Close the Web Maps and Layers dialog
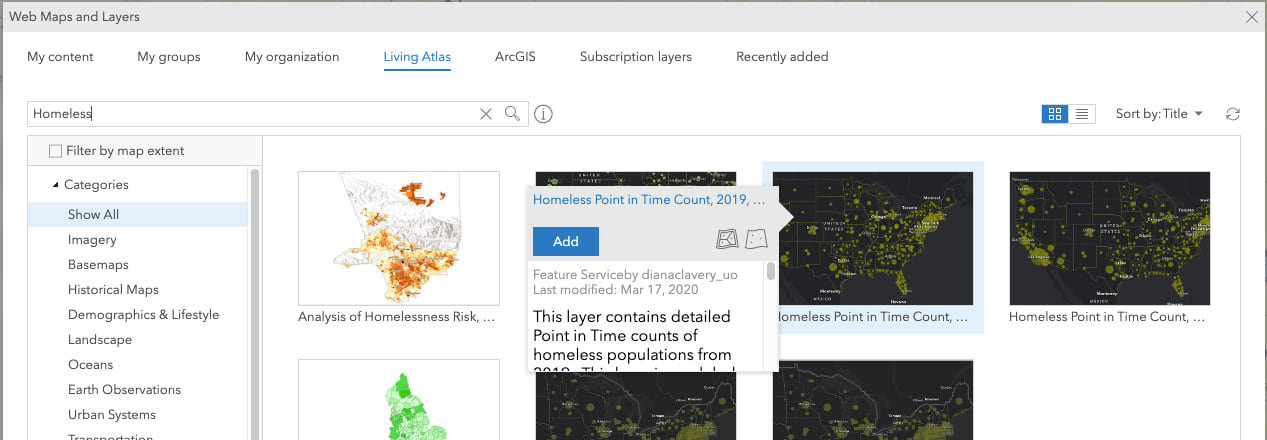Screen dimensions: 1267x440 [x=1250, y=17]
